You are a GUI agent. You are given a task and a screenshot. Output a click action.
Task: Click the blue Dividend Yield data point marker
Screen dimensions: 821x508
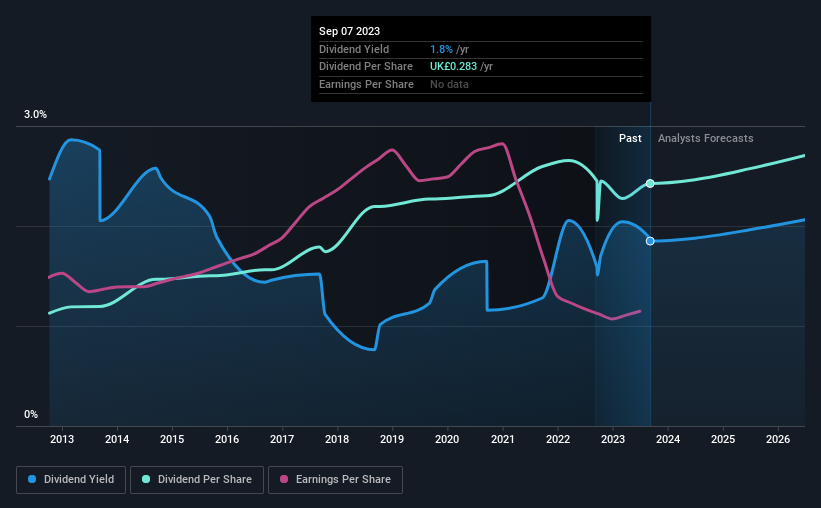650,241
